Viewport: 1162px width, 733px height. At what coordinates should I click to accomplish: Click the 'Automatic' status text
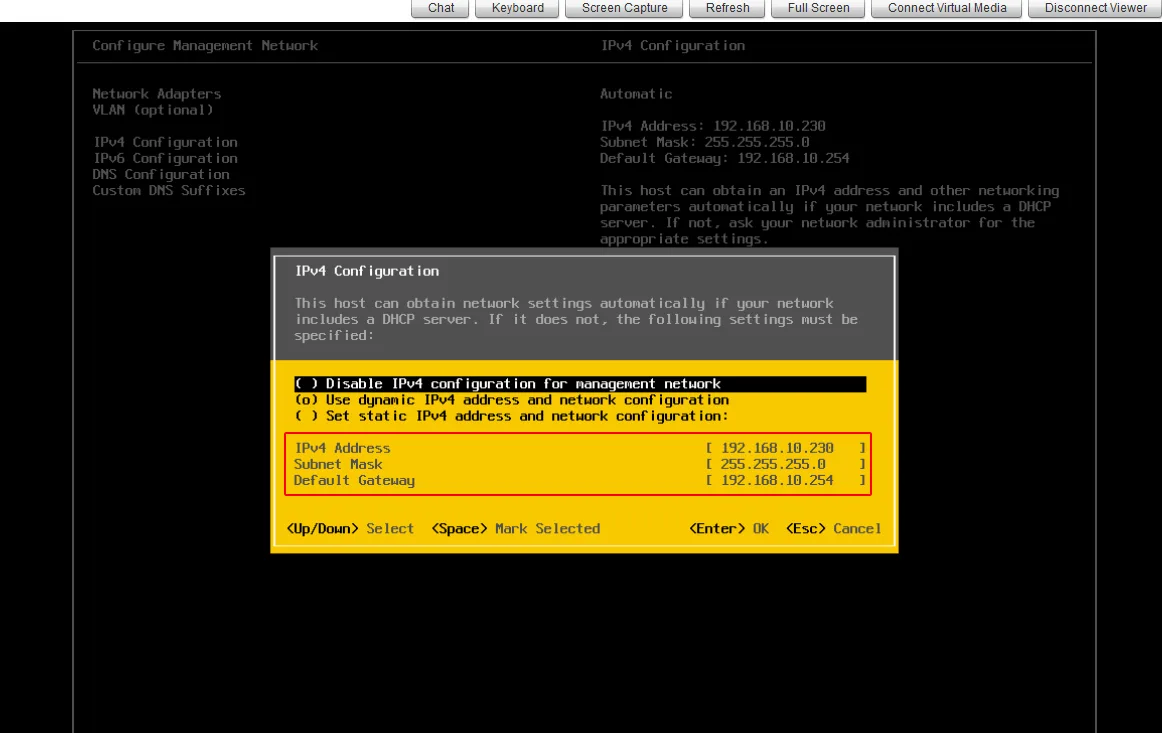click(x=636, y=94)
